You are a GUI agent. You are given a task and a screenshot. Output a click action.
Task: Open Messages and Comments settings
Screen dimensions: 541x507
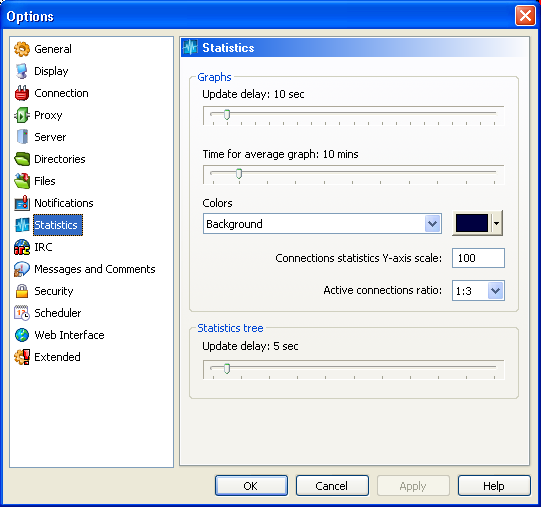(95, 269)
